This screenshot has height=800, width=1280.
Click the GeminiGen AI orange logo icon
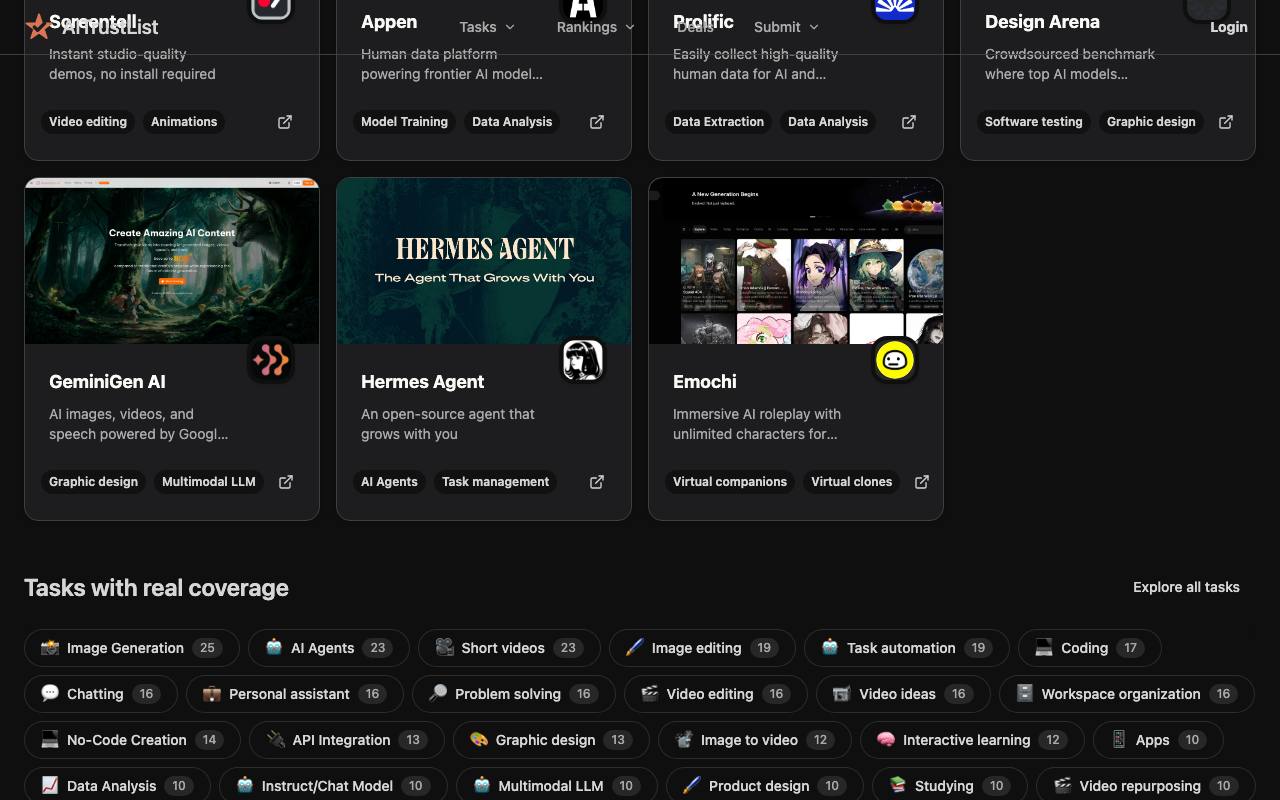270,360
